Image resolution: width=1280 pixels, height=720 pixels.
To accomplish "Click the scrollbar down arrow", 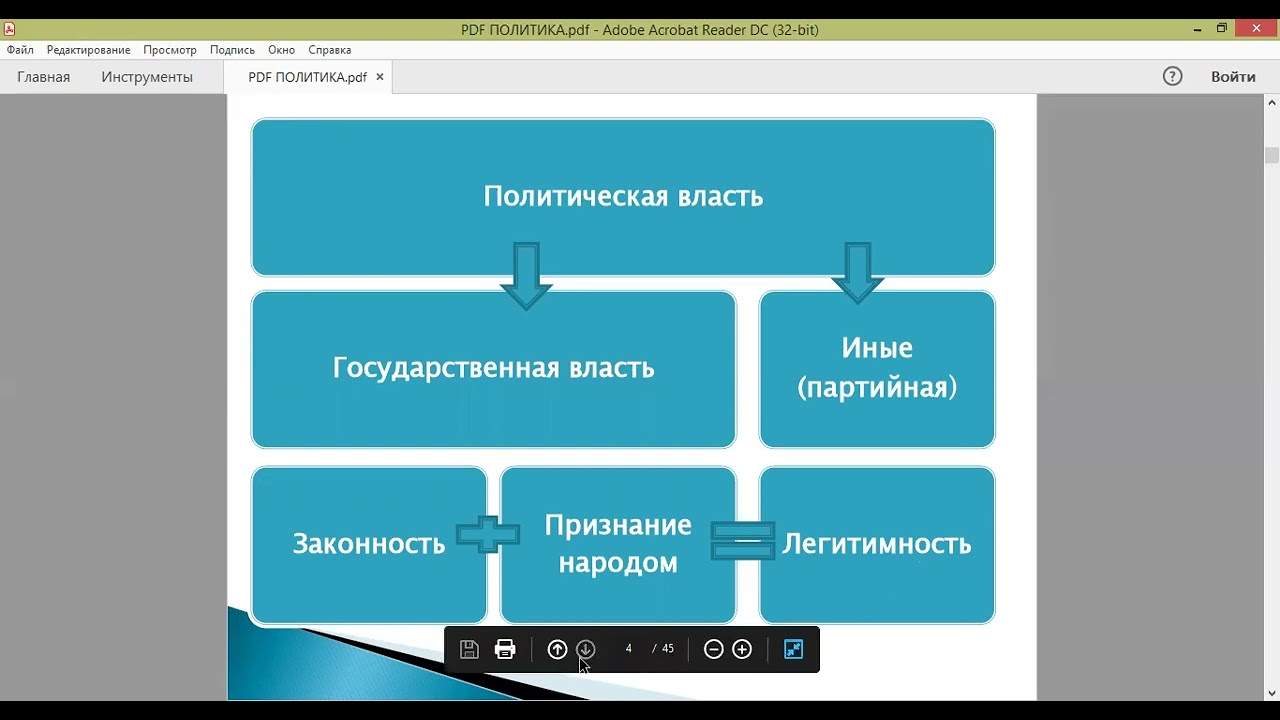I will 1272,693.
